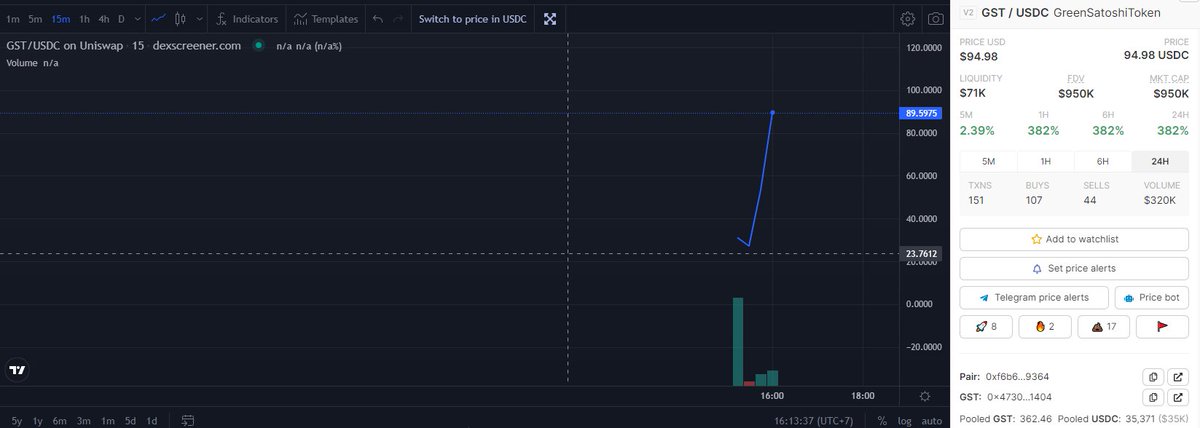Click the largest green volume bar

[738, 341]
